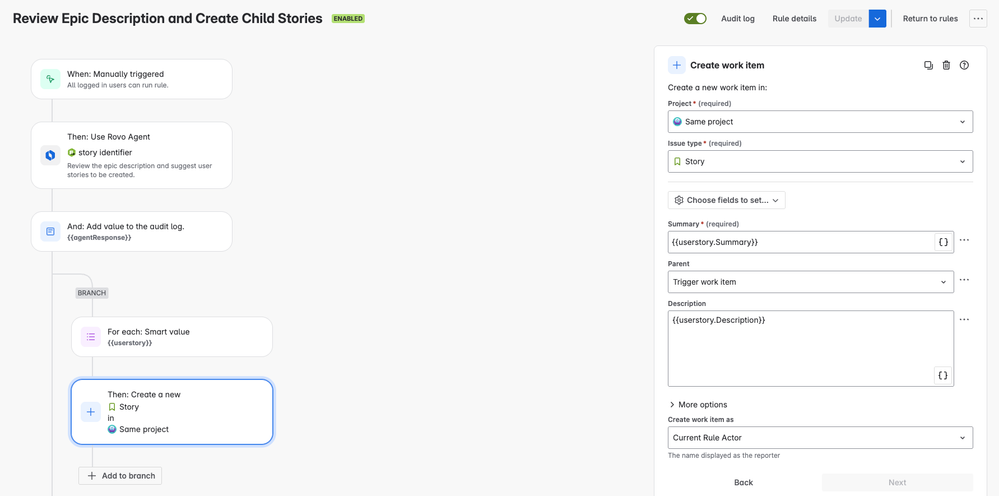Click the Next button
This screenshot has height=496, width=999.
897,483
